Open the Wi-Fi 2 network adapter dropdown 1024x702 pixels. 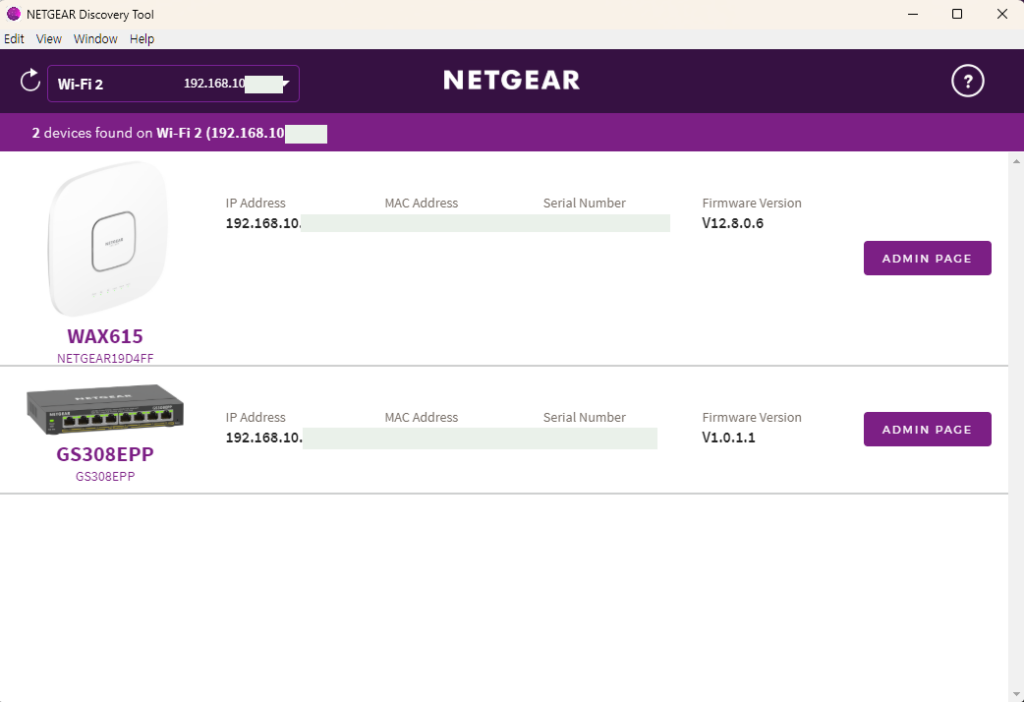(173, 84)
